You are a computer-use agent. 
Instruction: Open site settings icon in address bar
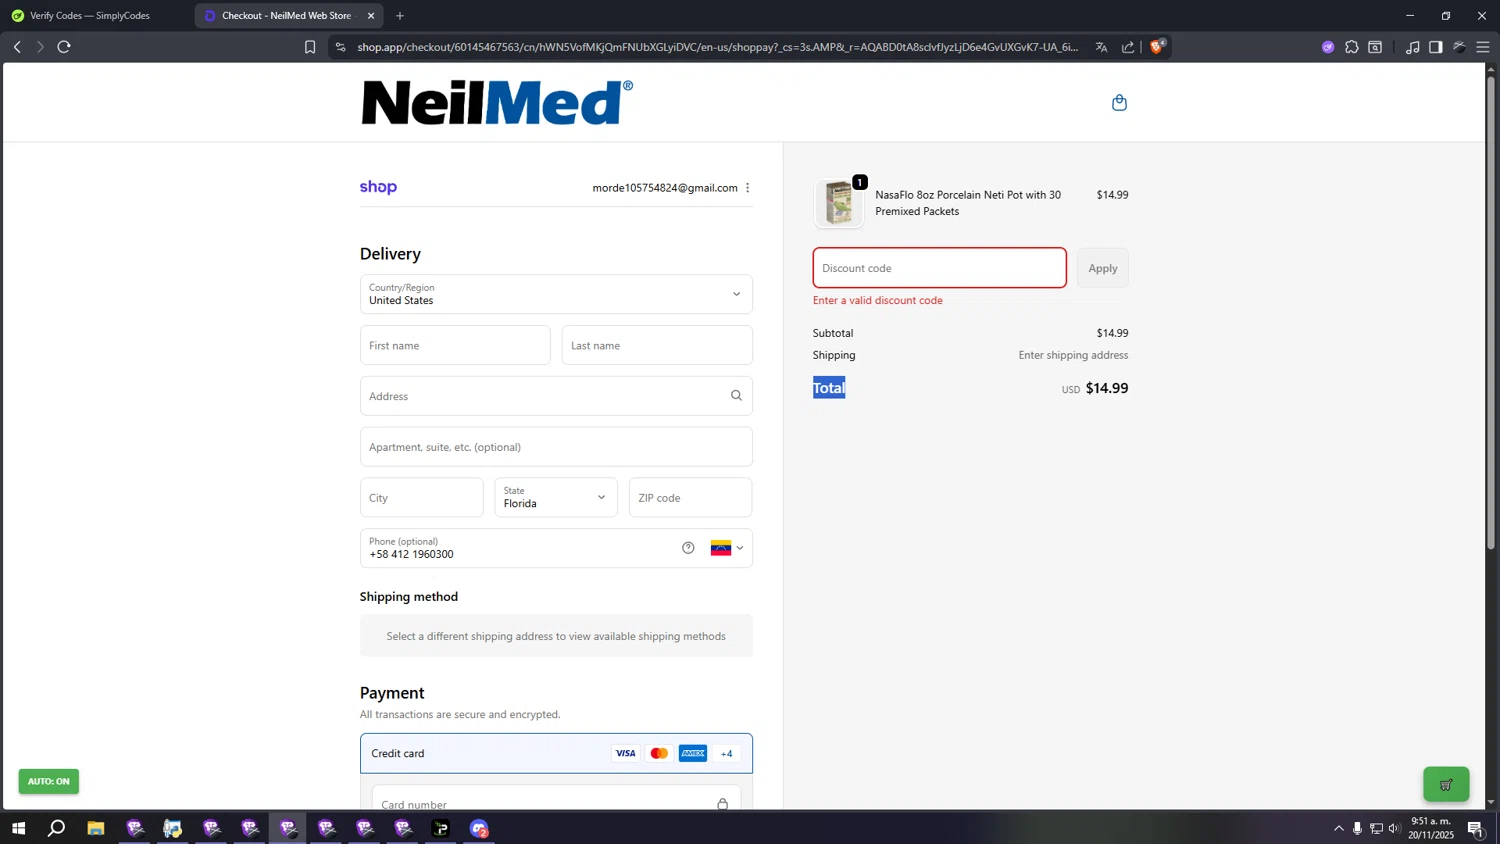[x=340, y=47]
